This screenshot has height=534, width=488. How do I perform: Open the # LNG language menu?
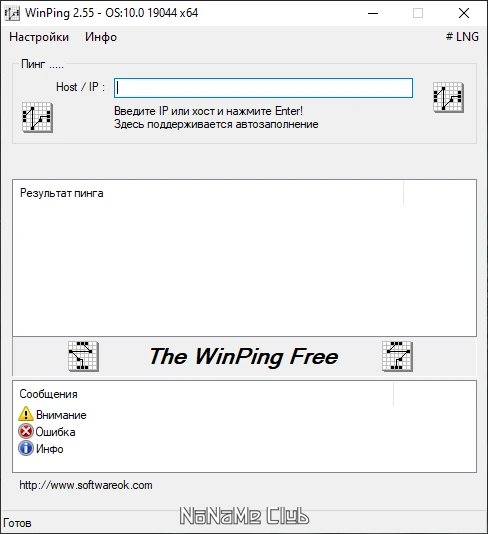(x=462, y=37)
